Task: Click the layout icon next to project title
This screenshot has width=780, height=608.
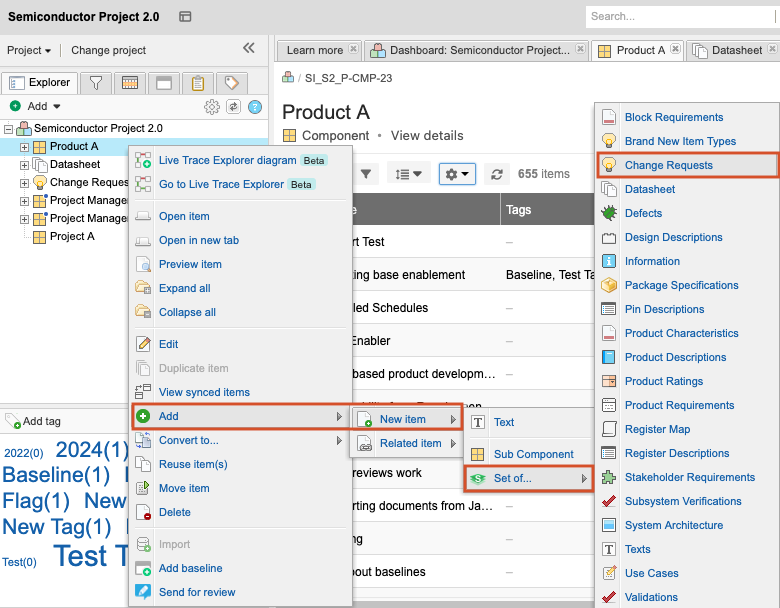Action: [185, 17]
